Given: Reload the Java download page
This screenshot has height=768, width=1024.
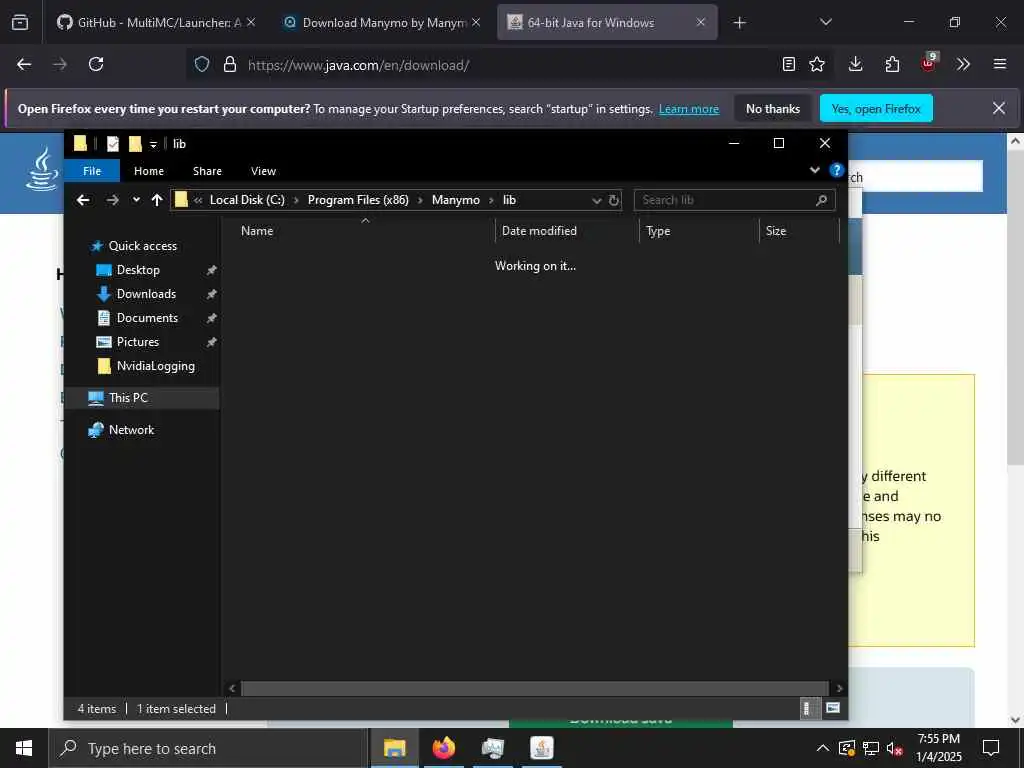Looking at the screenshot, I should (x=96, y=64).
